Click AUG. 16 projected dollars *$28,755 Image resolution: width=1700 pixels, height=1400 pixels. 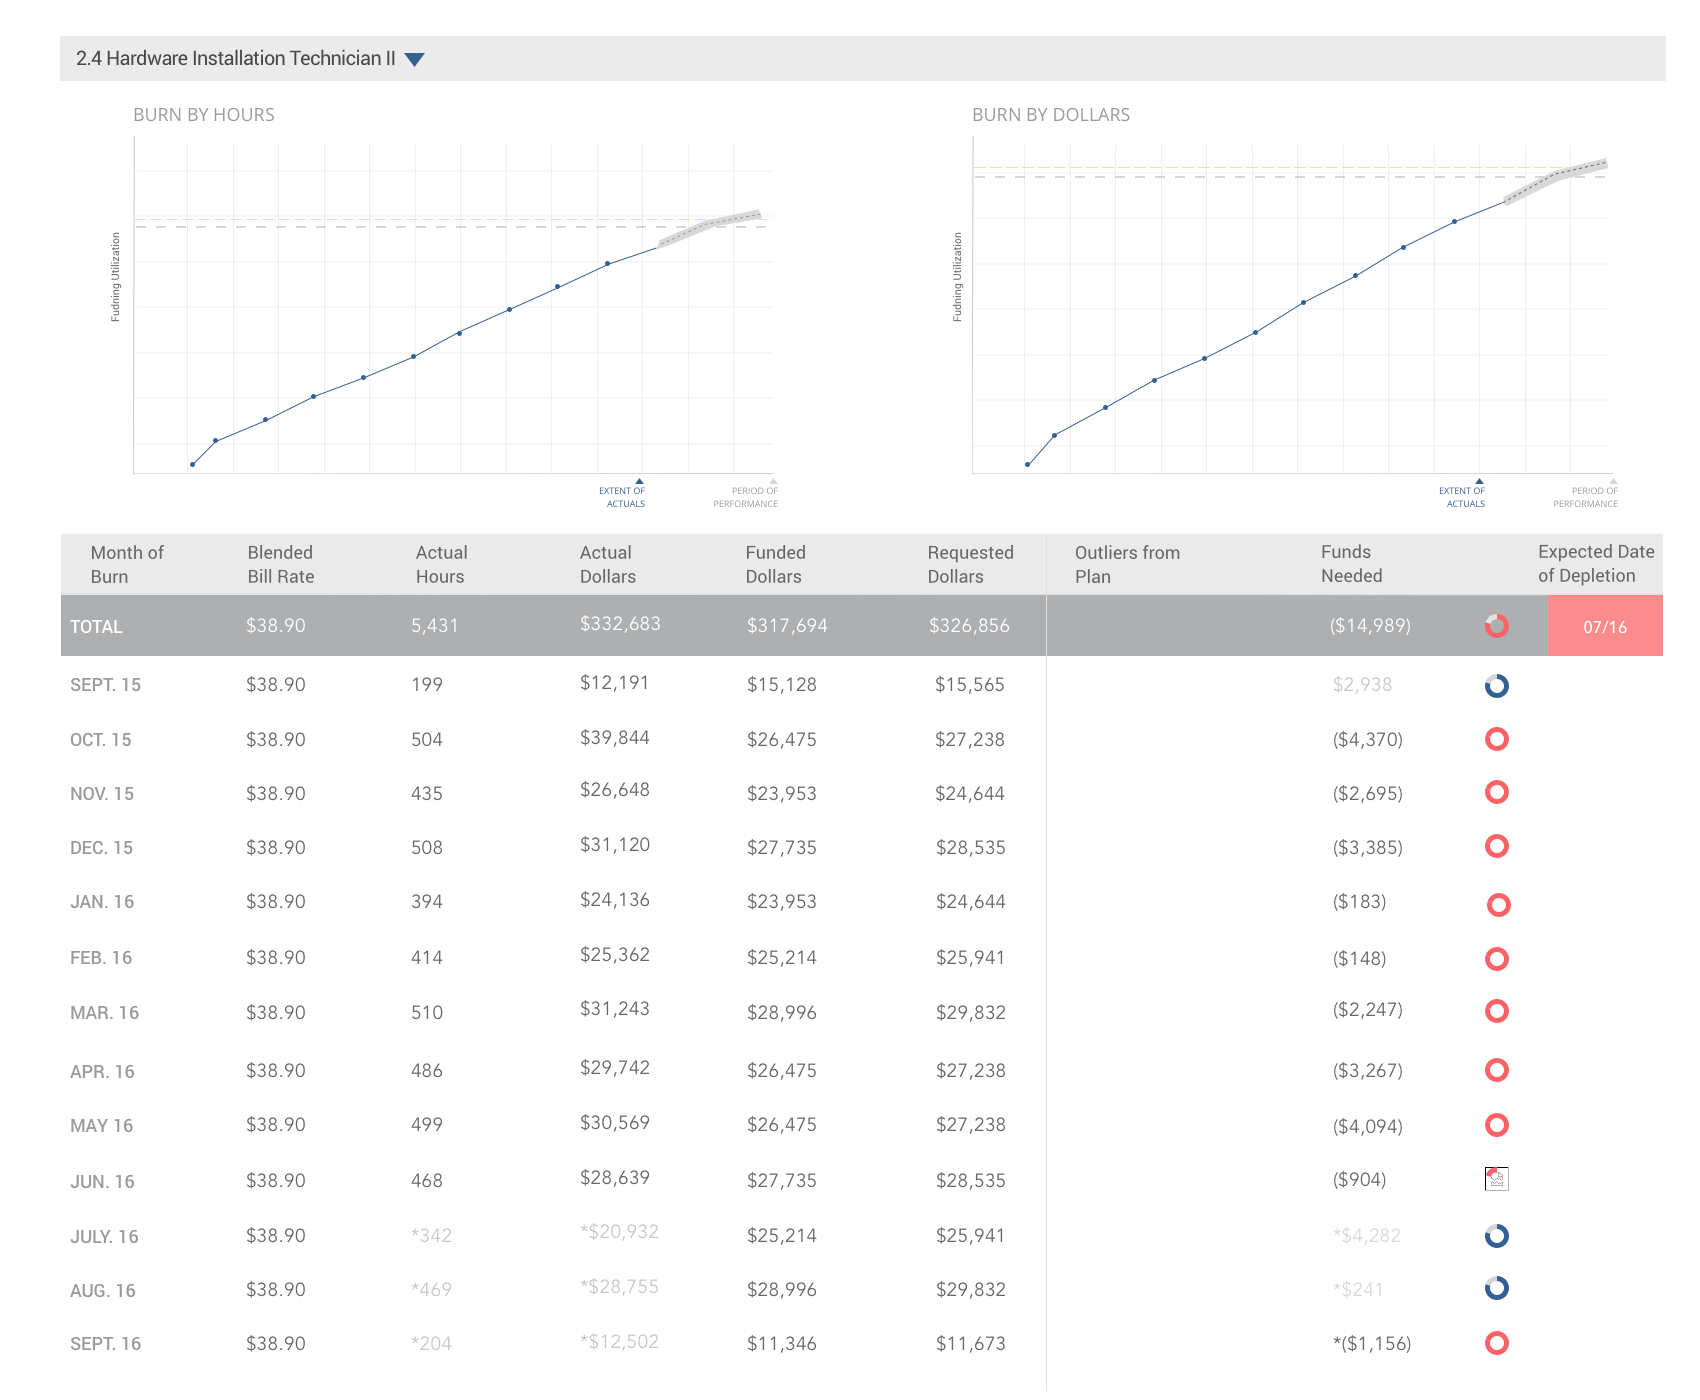pos(619,1287)
